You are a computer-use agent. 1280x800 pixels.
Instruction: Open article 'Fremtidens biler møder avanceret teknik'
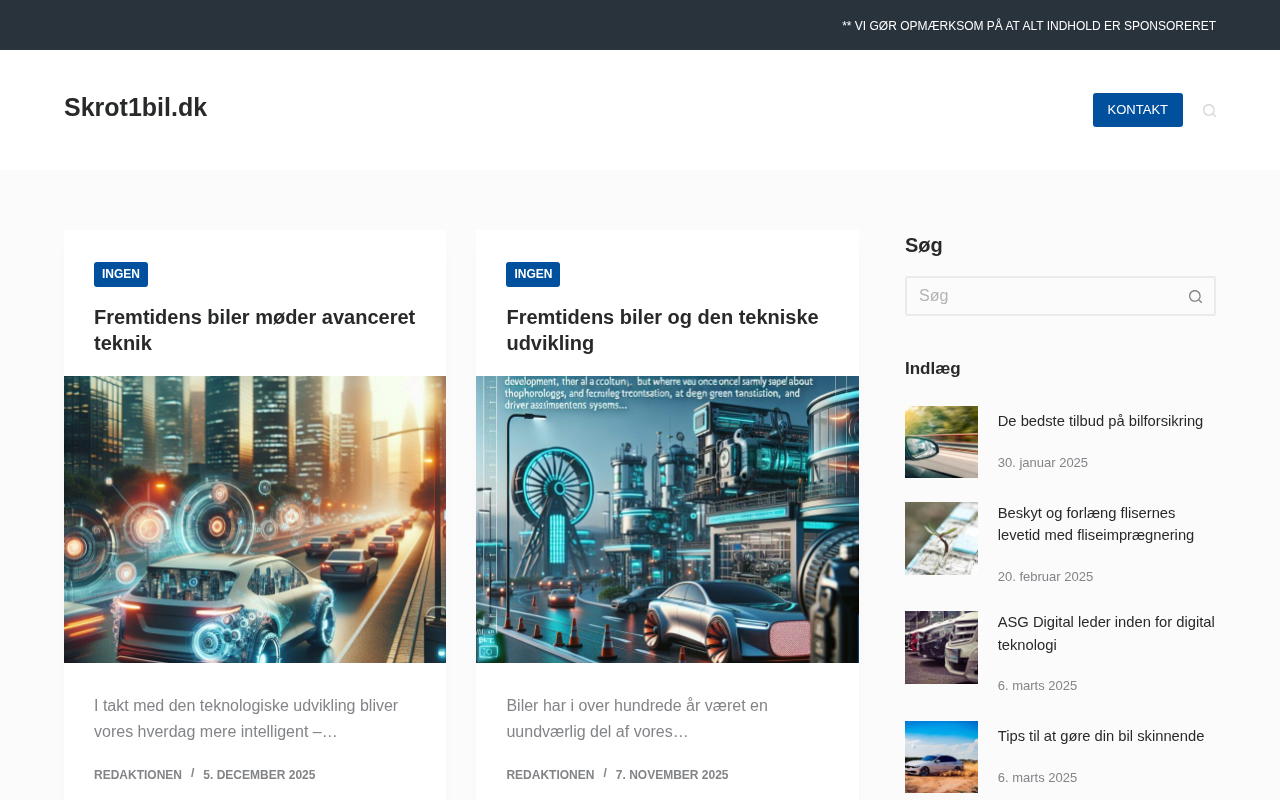click(254, 330)
